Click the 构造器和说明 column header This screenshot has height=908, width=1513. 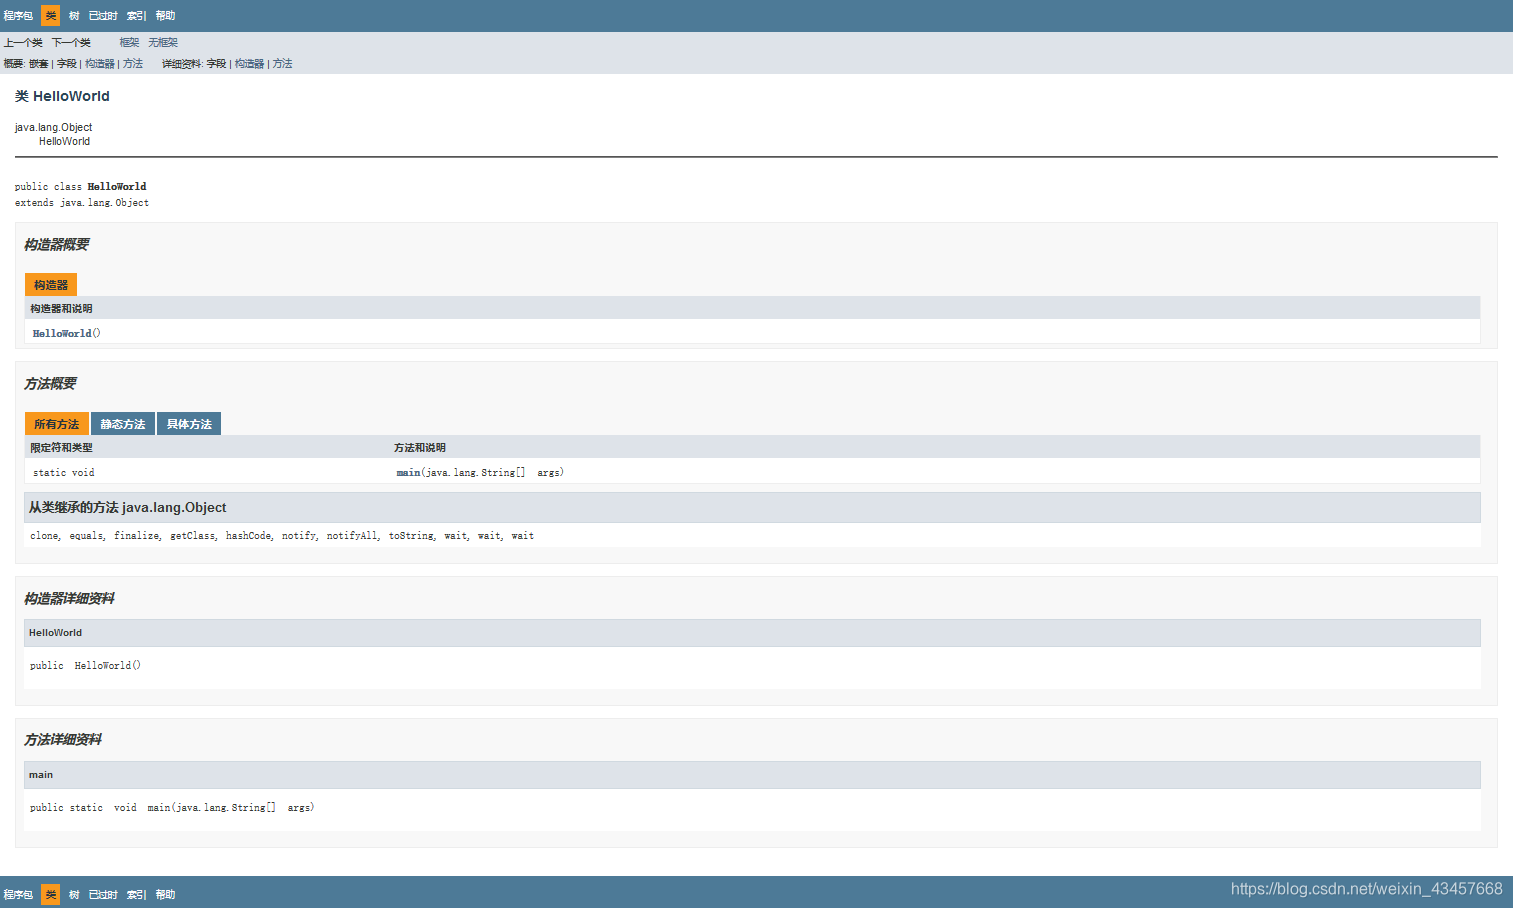click(61, 309)
